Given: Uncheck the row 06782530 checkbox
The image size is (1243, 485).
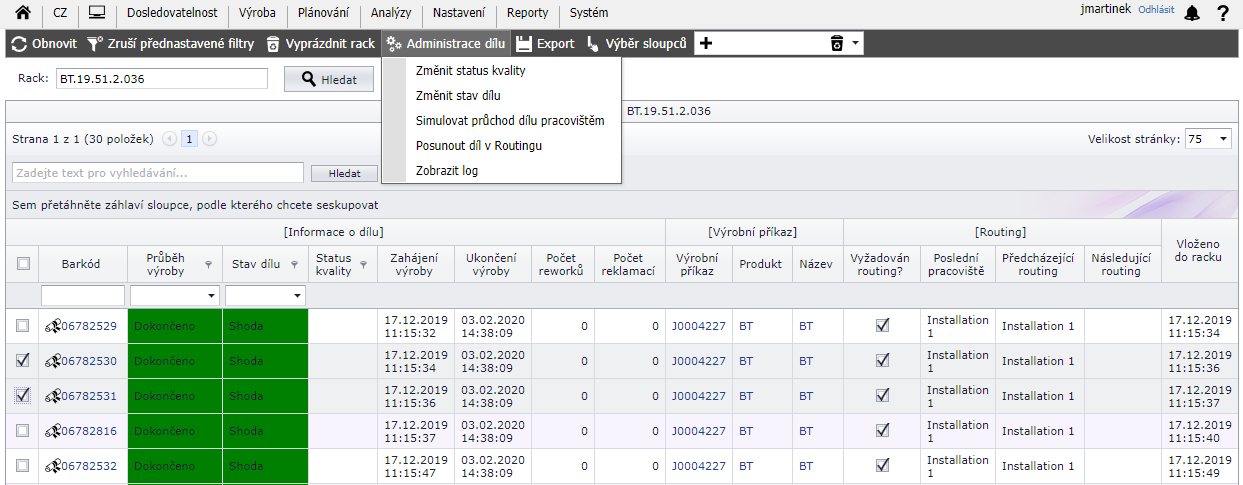Looking at the screenshot, I should [x=23, y=361].
